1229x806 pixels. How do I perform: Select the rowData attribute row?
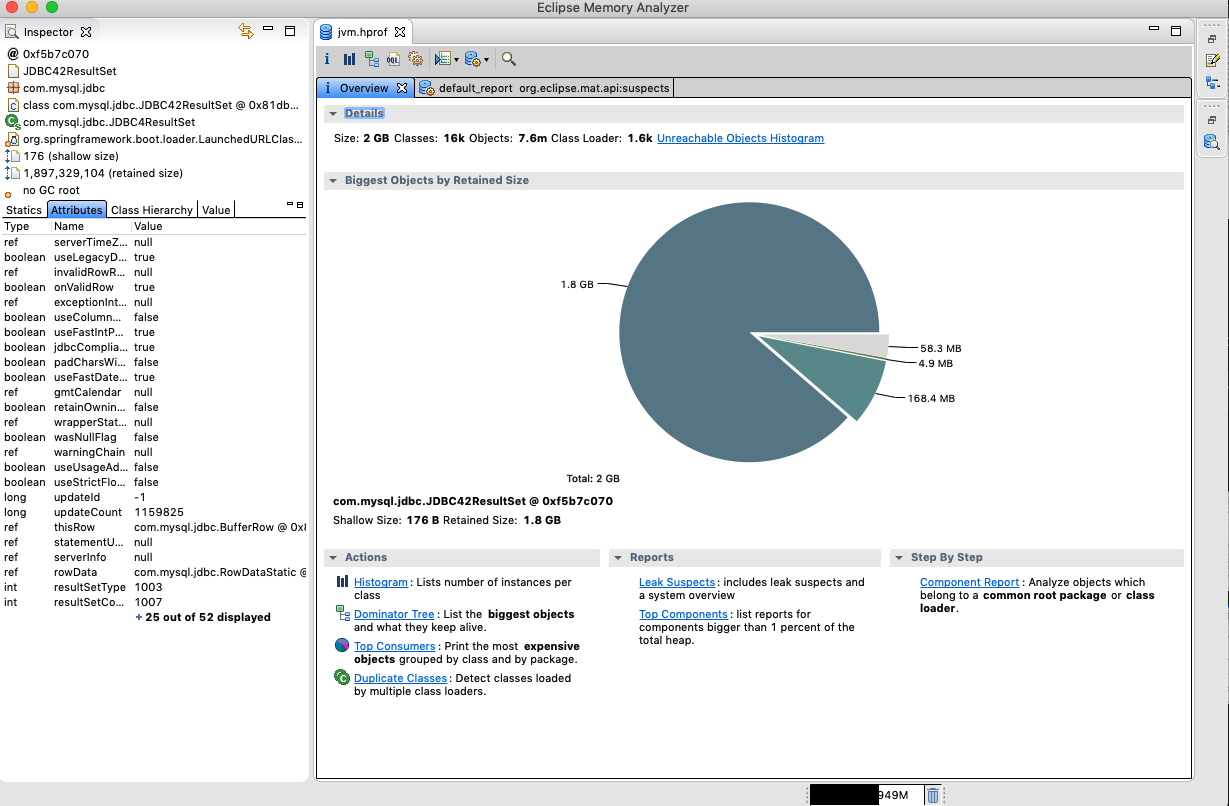pyautogui.click(x=154, y=572)
